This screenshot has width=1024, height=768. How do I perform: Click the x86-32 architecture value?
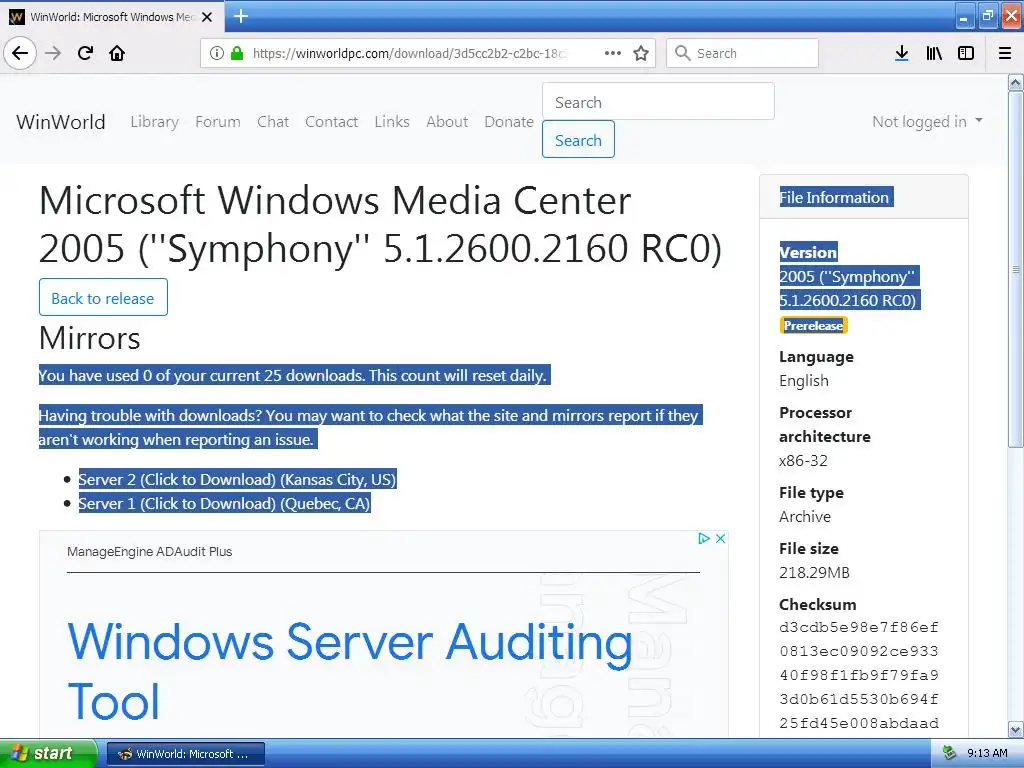803,460
